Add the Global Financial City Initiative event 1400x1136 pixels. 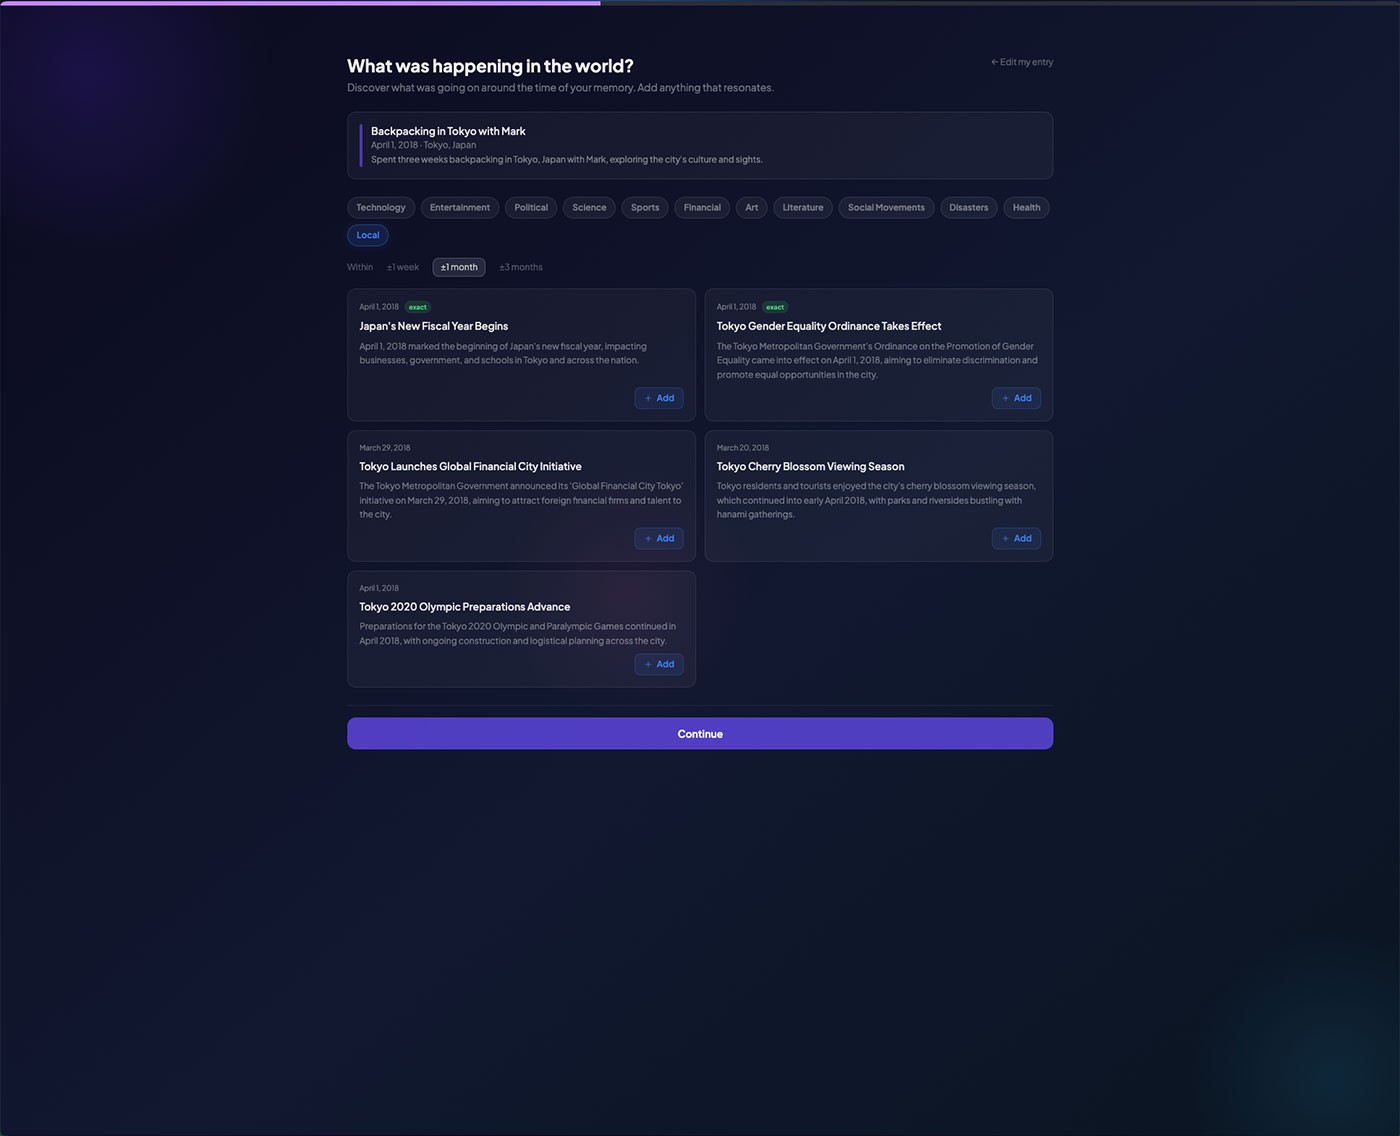[659, 539]
